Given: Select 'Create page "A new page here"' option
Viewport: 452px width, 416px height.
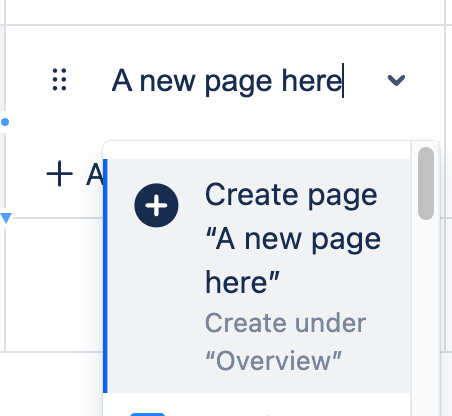Looking at the screenshot, I should [257, 276].
